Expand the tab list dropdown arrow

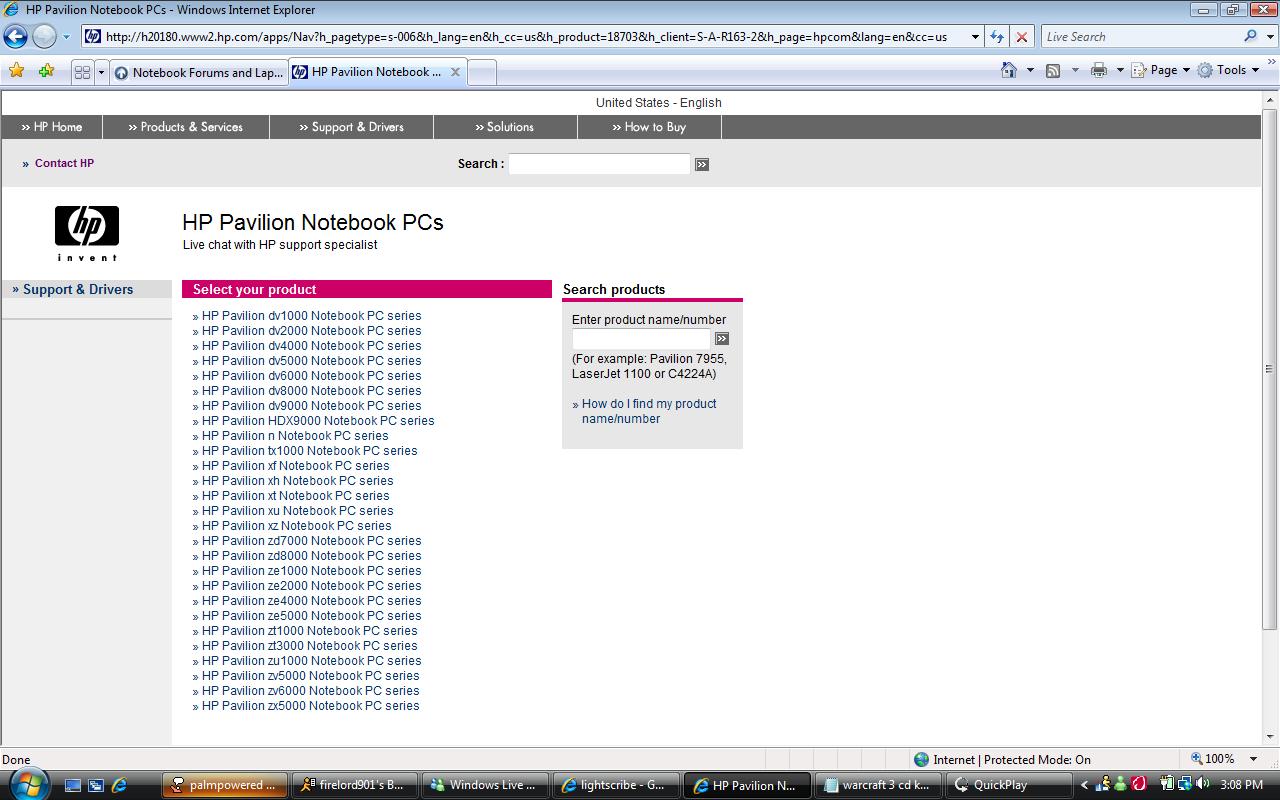click(x=101, y=72)
